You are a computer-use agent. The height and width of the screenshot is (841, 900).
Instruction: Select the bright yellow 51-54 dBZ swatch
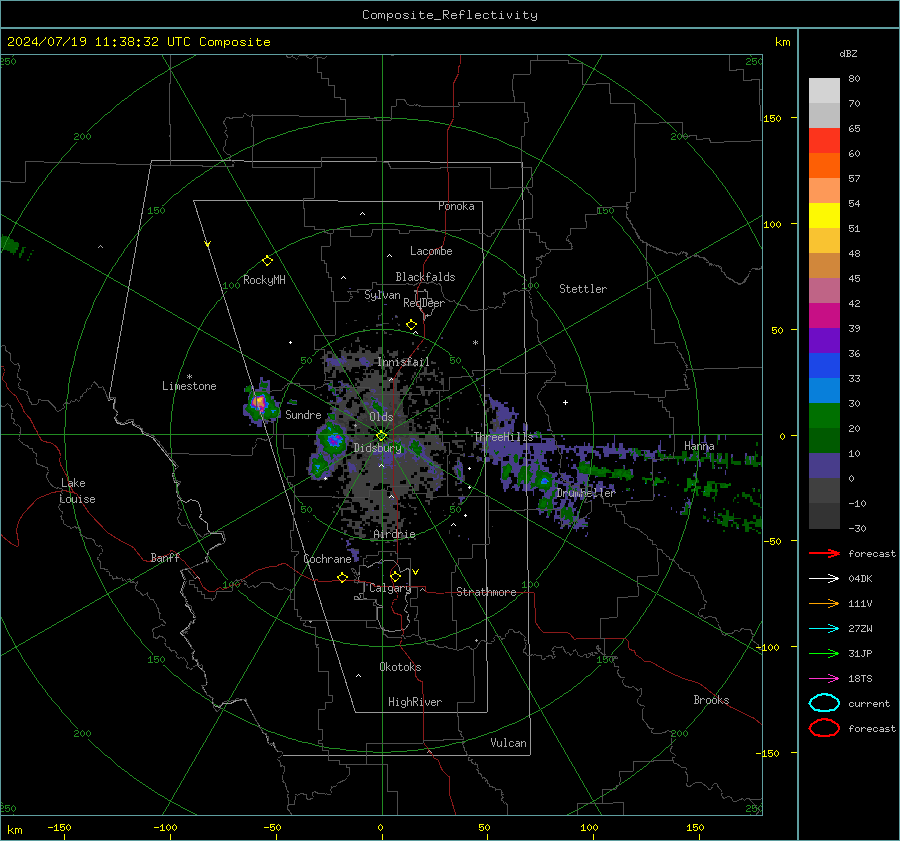tap(824, 216)
